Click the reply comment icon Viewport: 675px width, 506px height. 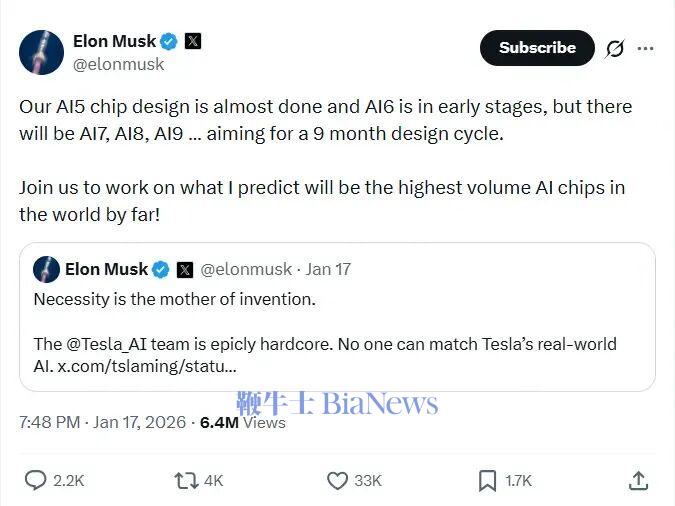click(36, 481)
